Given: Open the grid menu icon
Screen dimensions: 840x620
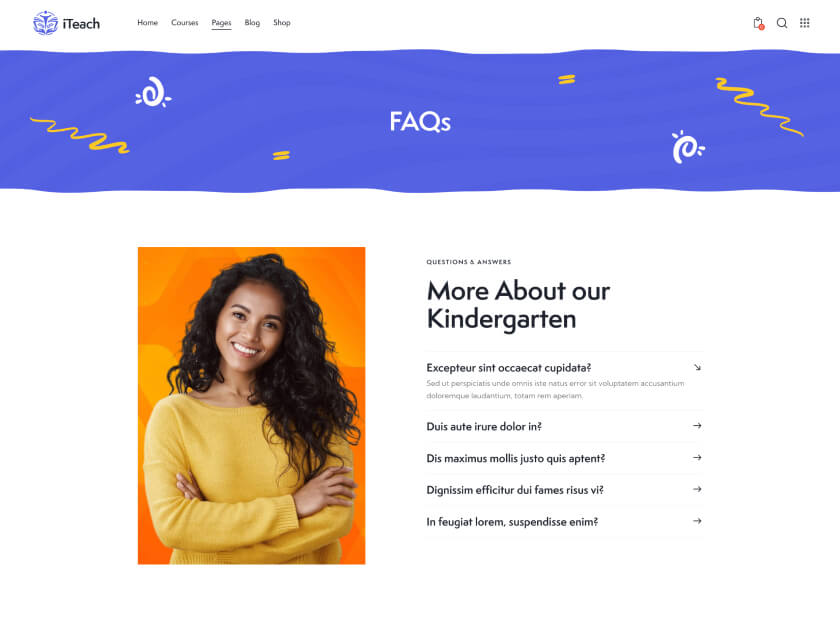Looking at the screenshot, I should point(805,23).
